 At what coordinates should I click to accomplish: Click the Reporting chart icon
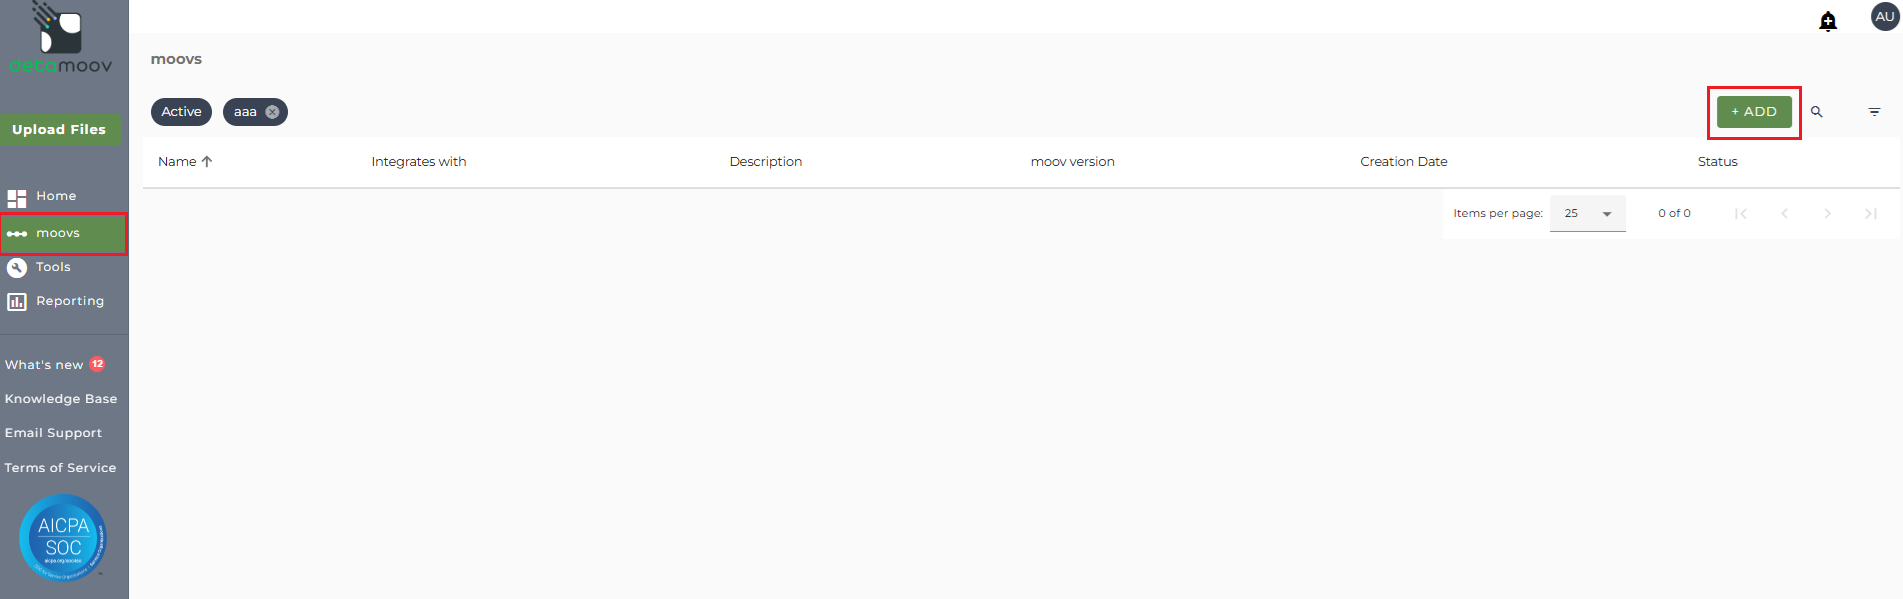coord(17,302)
